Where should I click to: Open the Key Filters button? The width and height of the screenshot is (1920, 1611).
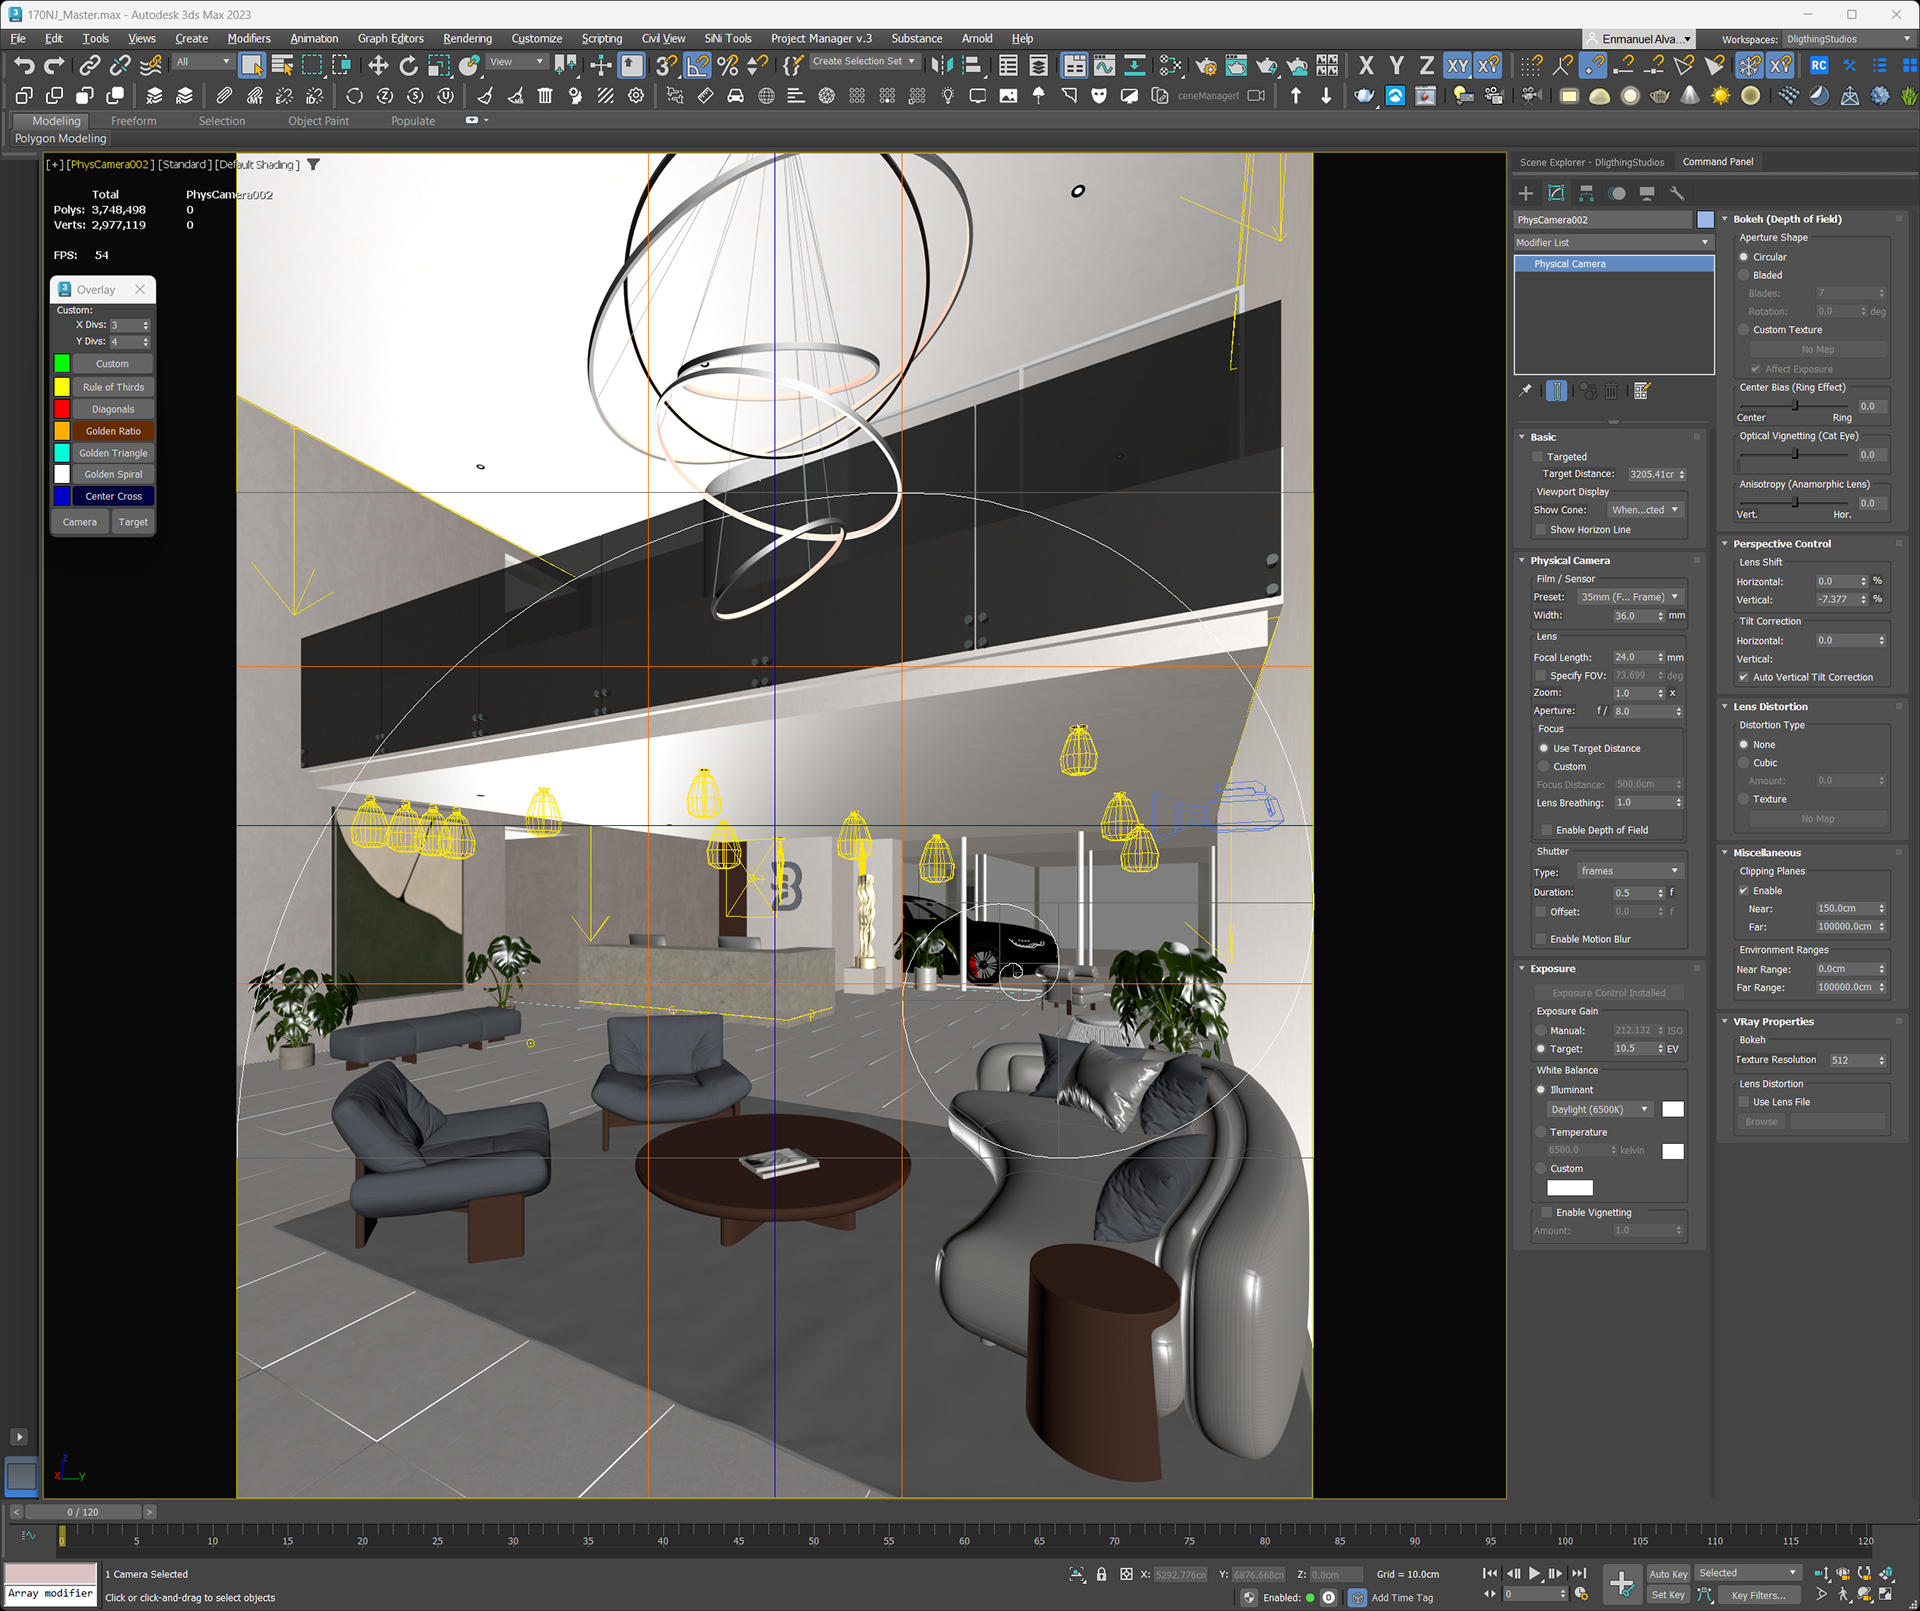tap(1758, 1596)
